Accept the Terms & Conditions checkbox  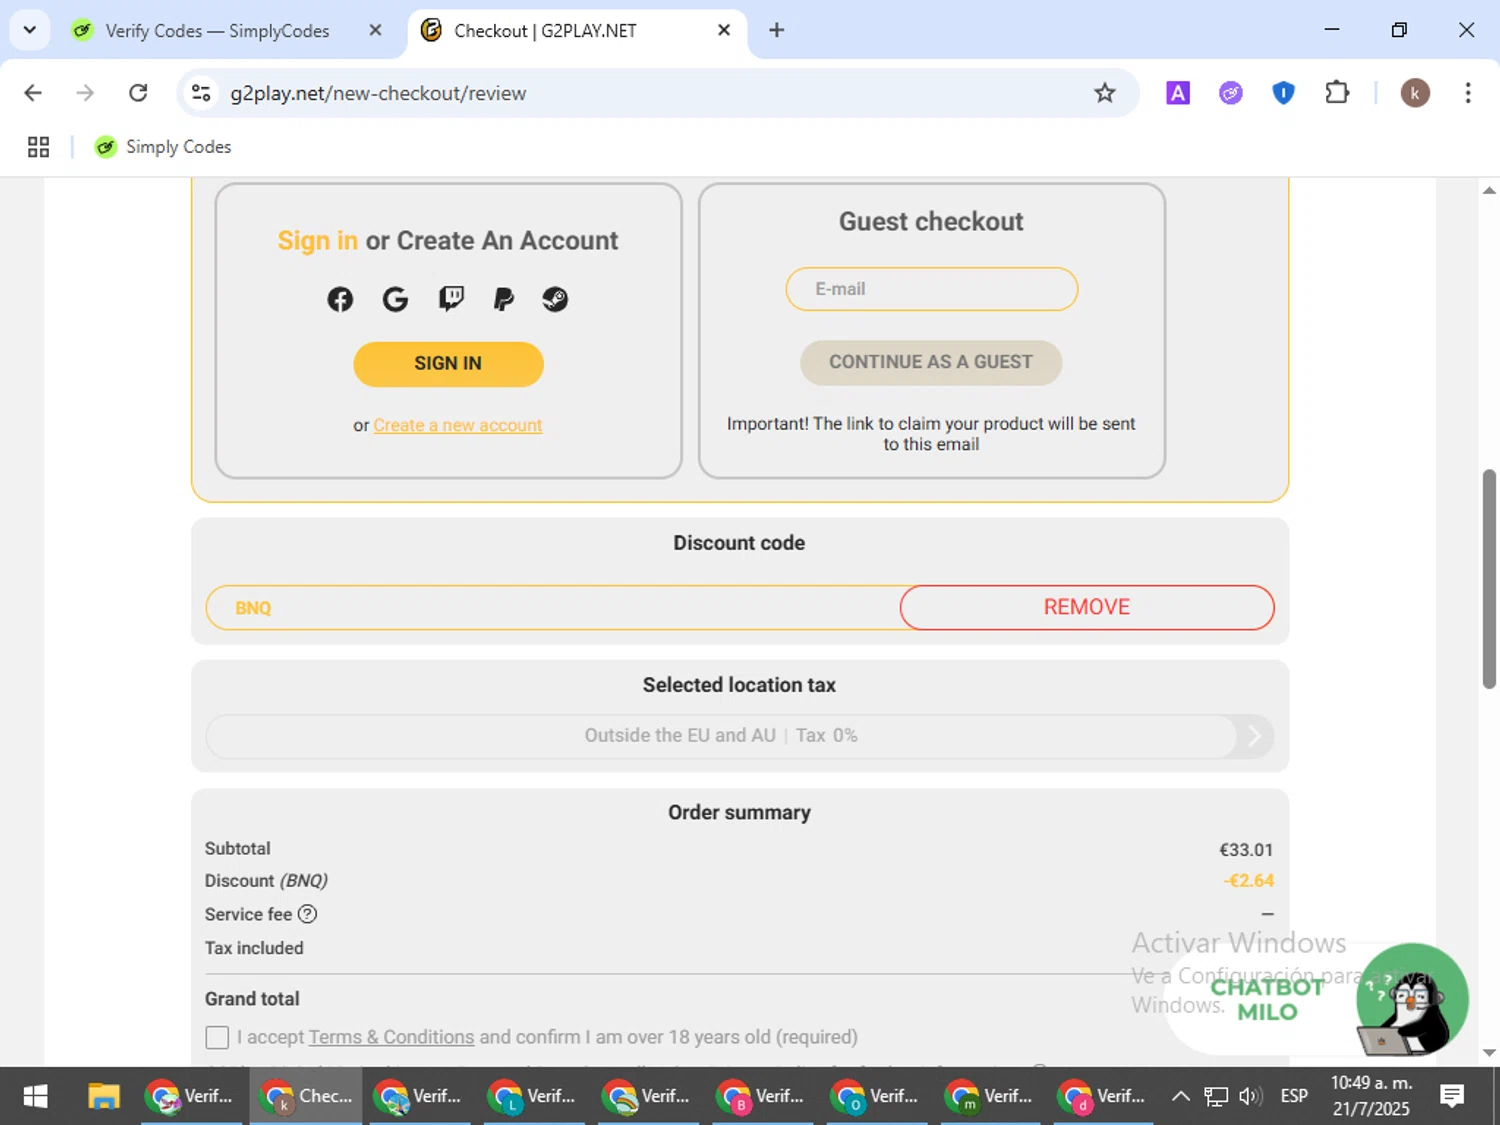pyautogui.click(x=217, y=1037)
